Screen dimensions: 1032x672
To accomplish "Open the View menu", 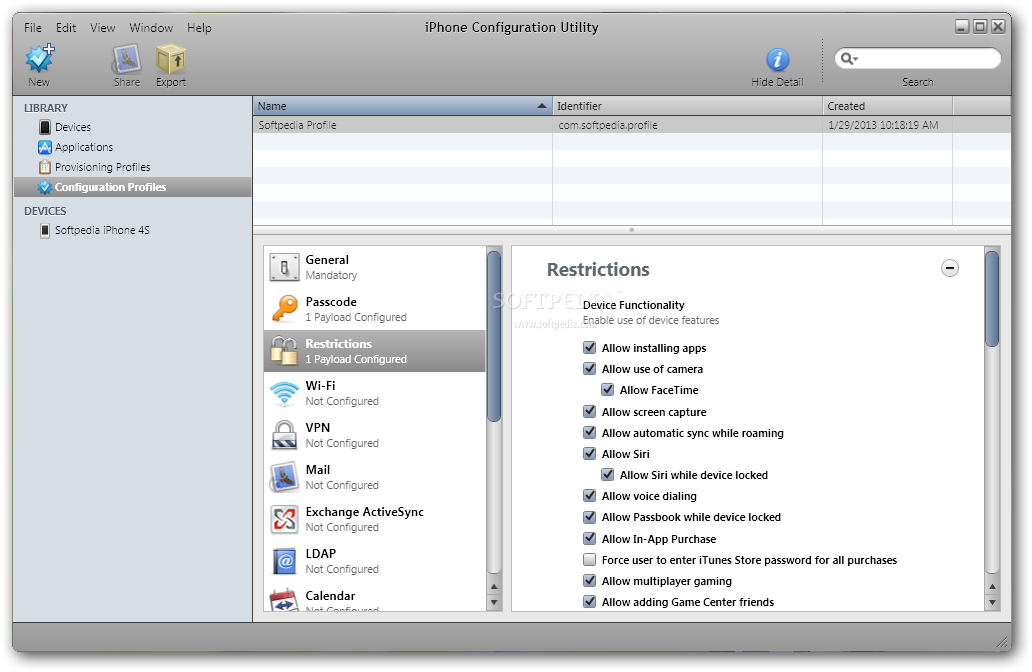I will coord(103,28).
